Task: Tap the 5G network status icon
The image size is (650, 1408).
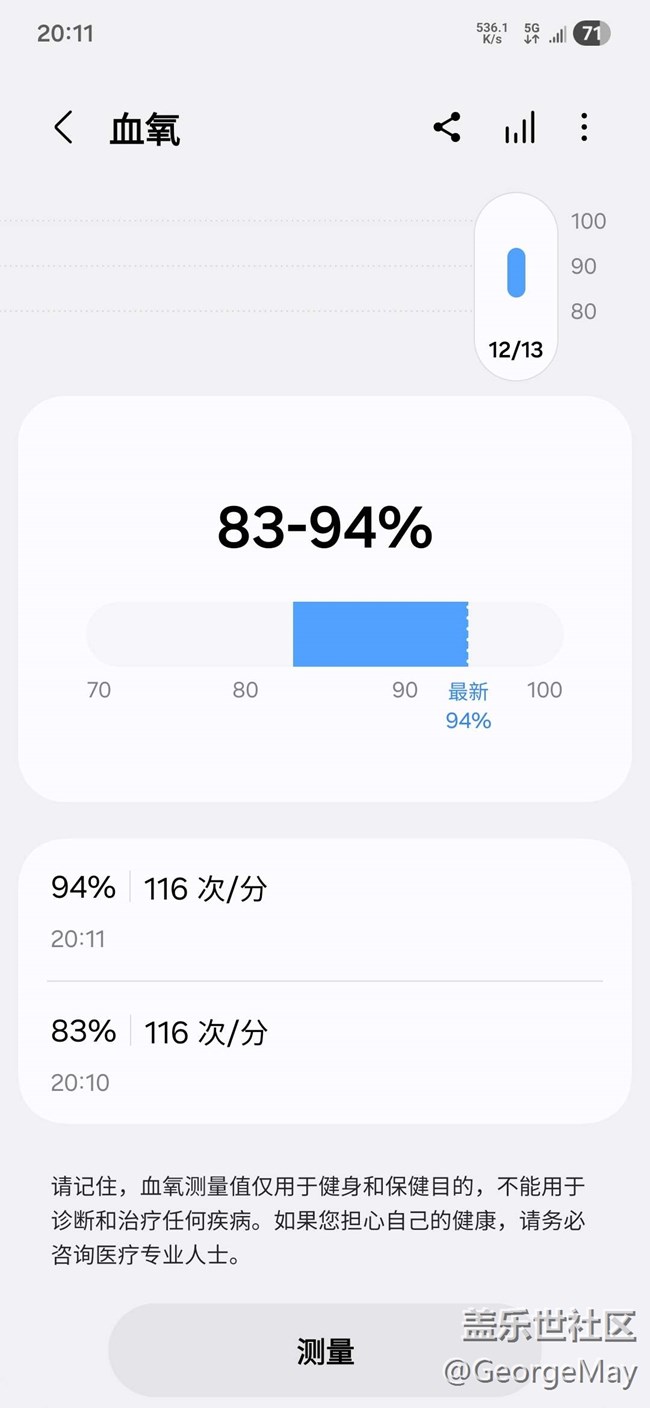Action: (x=531, y=34)
